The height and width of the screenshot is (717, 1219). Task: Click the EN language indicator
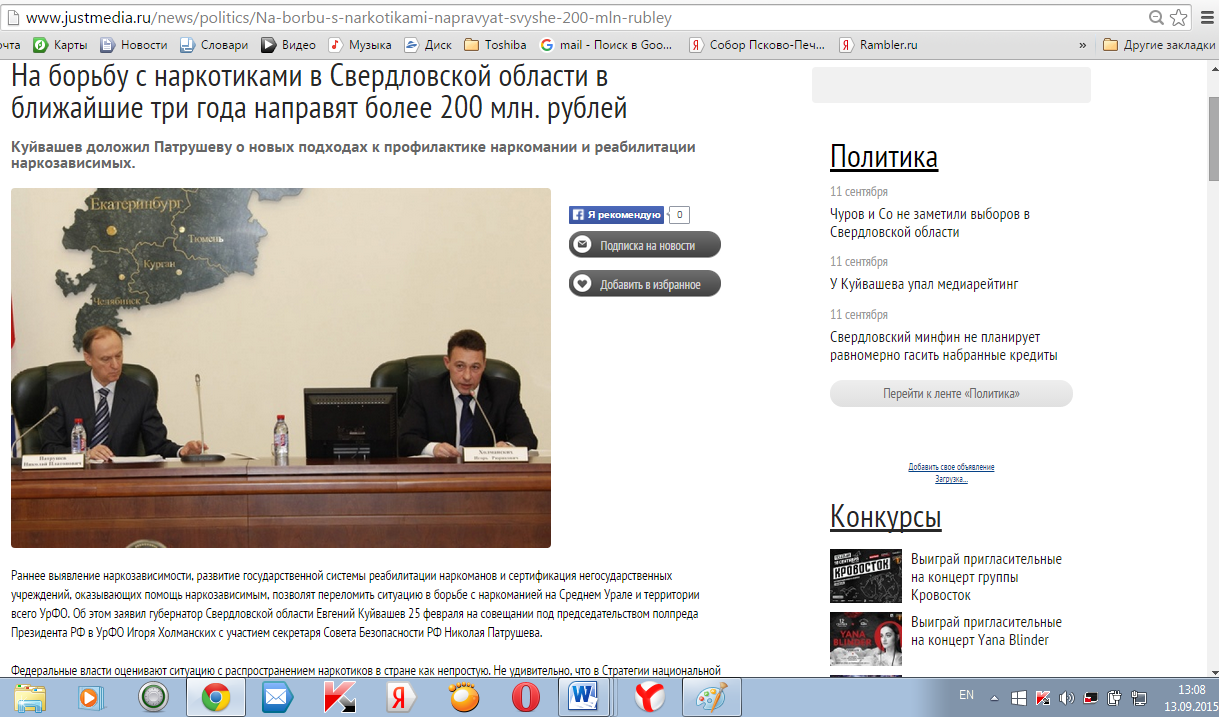(966, 694)
